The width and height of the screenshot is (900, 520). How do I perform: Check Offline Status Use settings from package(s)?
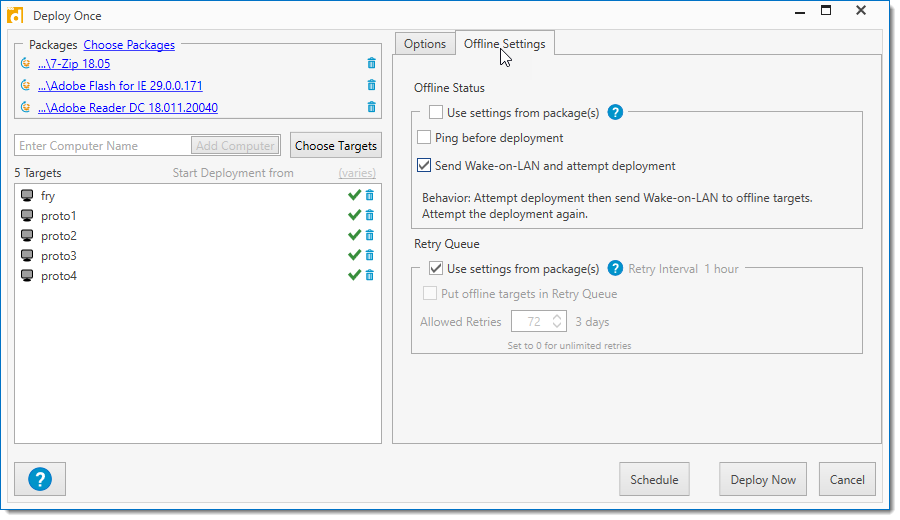[x=436, y=112]
